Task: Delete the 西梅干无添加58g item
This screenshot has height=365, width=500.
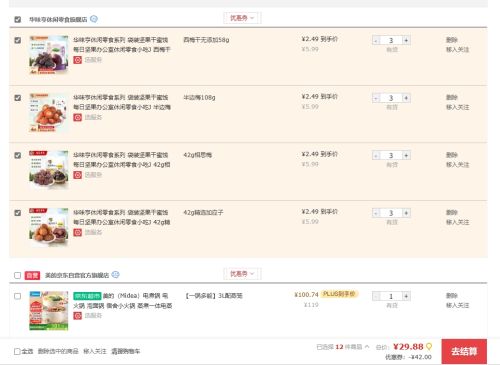Action: click(452, 40)
